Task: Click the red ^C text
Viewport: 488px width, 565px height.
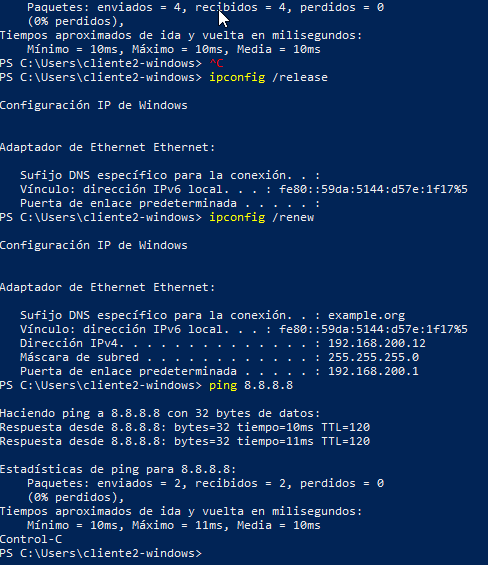Action: (x=216, y=63)
